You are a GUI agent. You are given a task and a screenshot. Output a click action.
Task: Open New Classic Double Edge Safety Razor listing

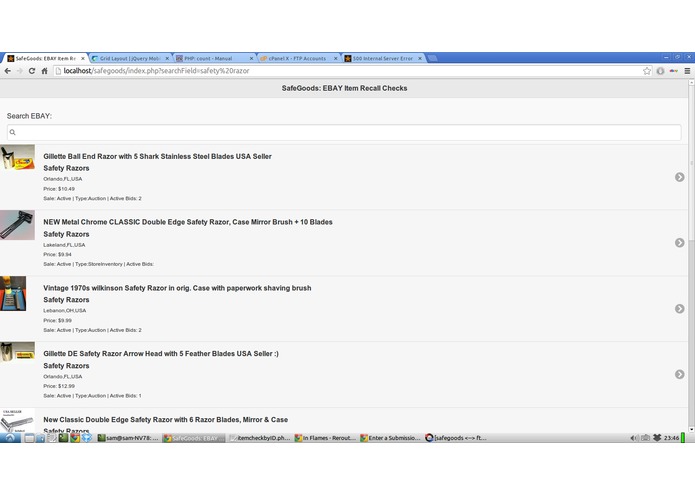point(344,420)
